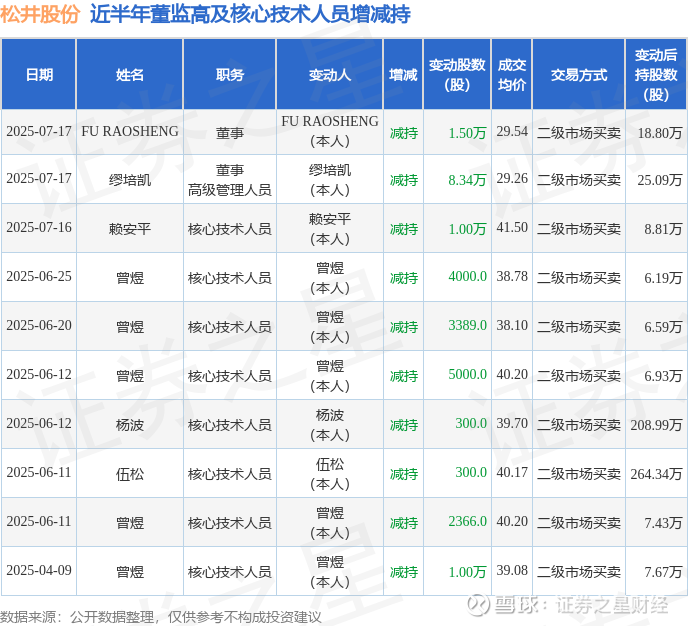Click name cell 杨波
This screenshot has width=688, height=626.
pyautogui.click(x=130, y=425)
